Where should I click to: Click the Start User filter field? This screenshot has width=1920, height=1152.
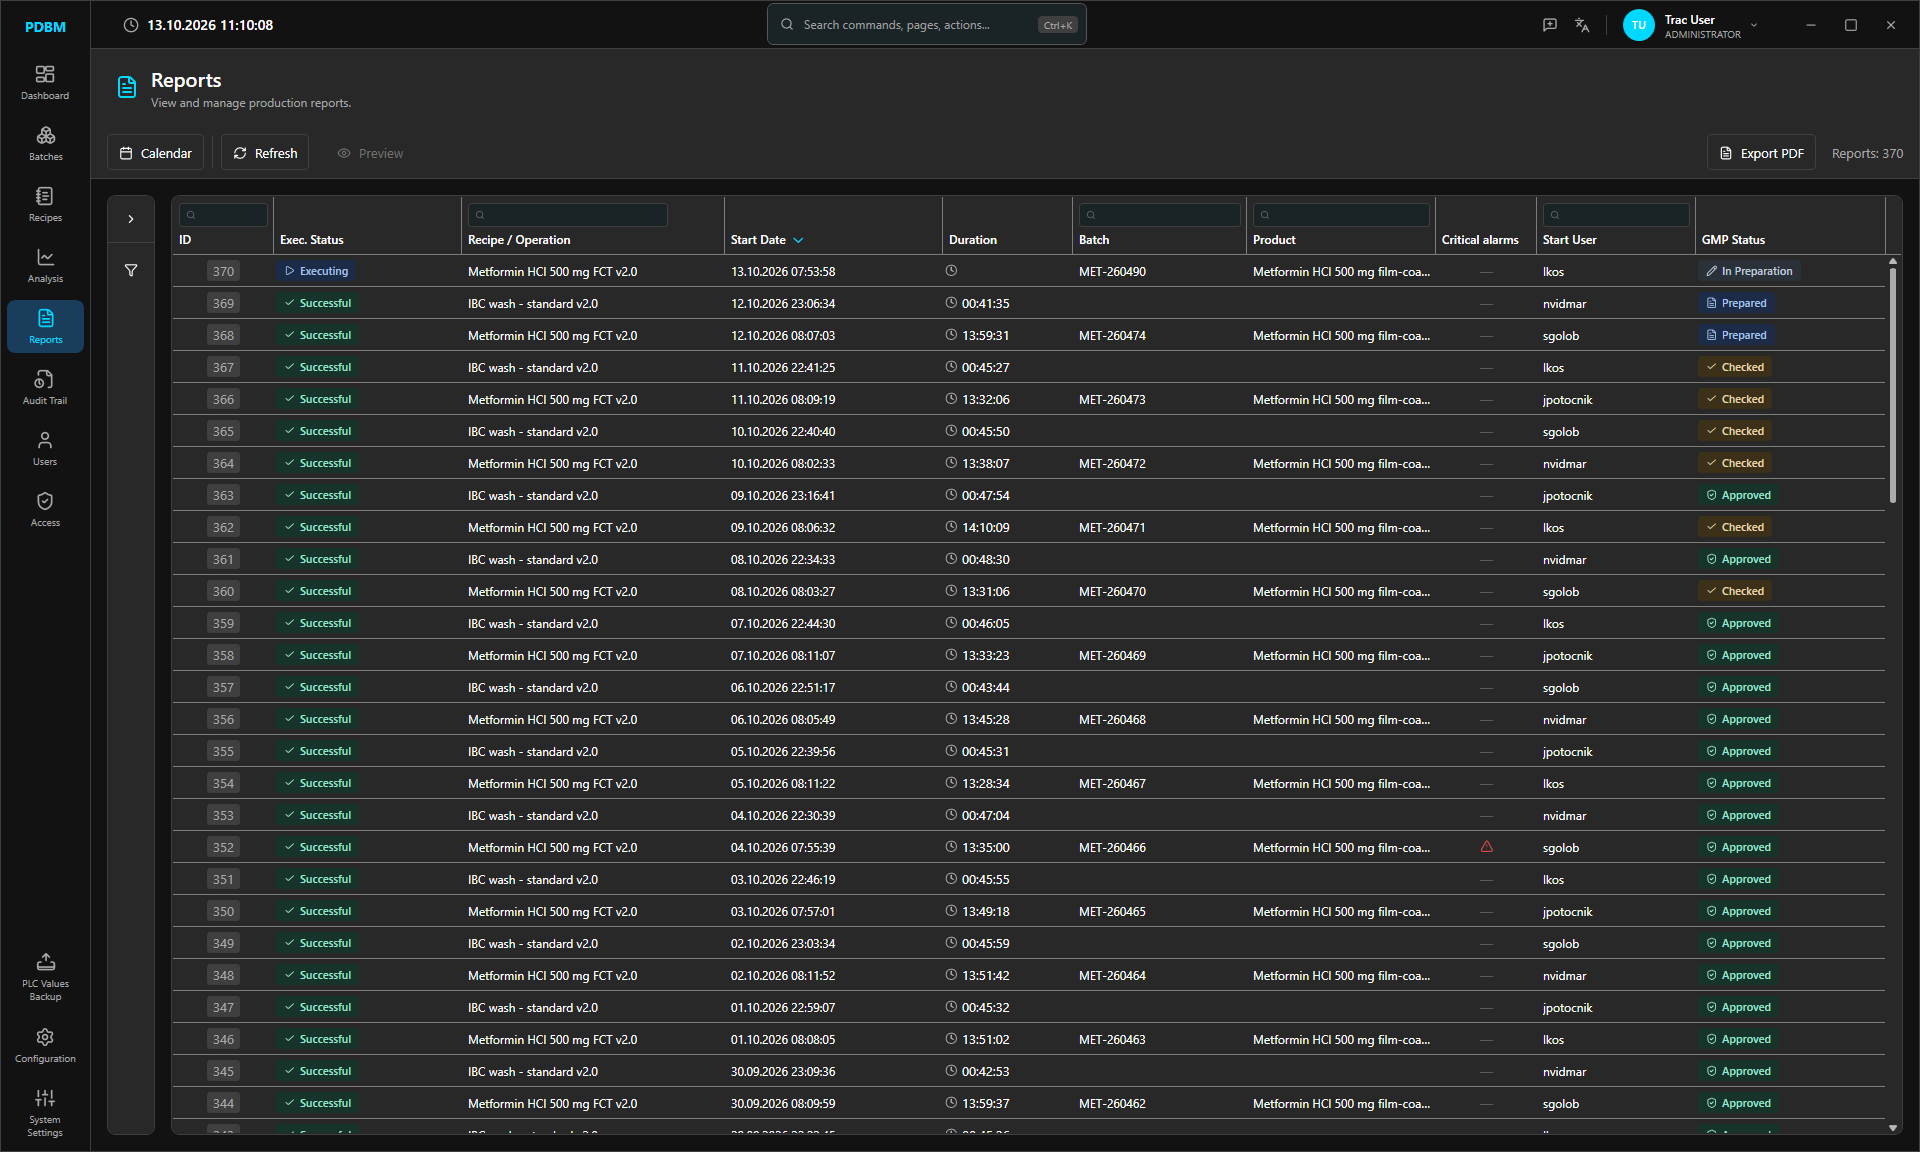(x=1616, y=215)
